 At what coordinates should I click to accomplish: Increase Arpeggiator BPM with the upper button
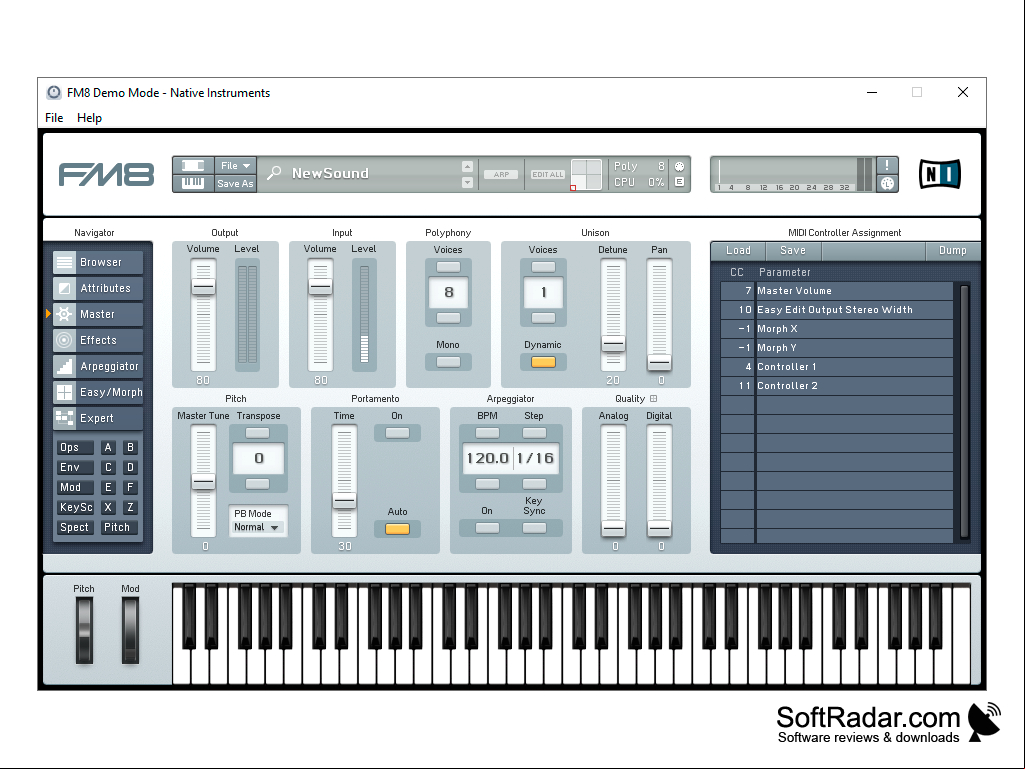point(487,433)
